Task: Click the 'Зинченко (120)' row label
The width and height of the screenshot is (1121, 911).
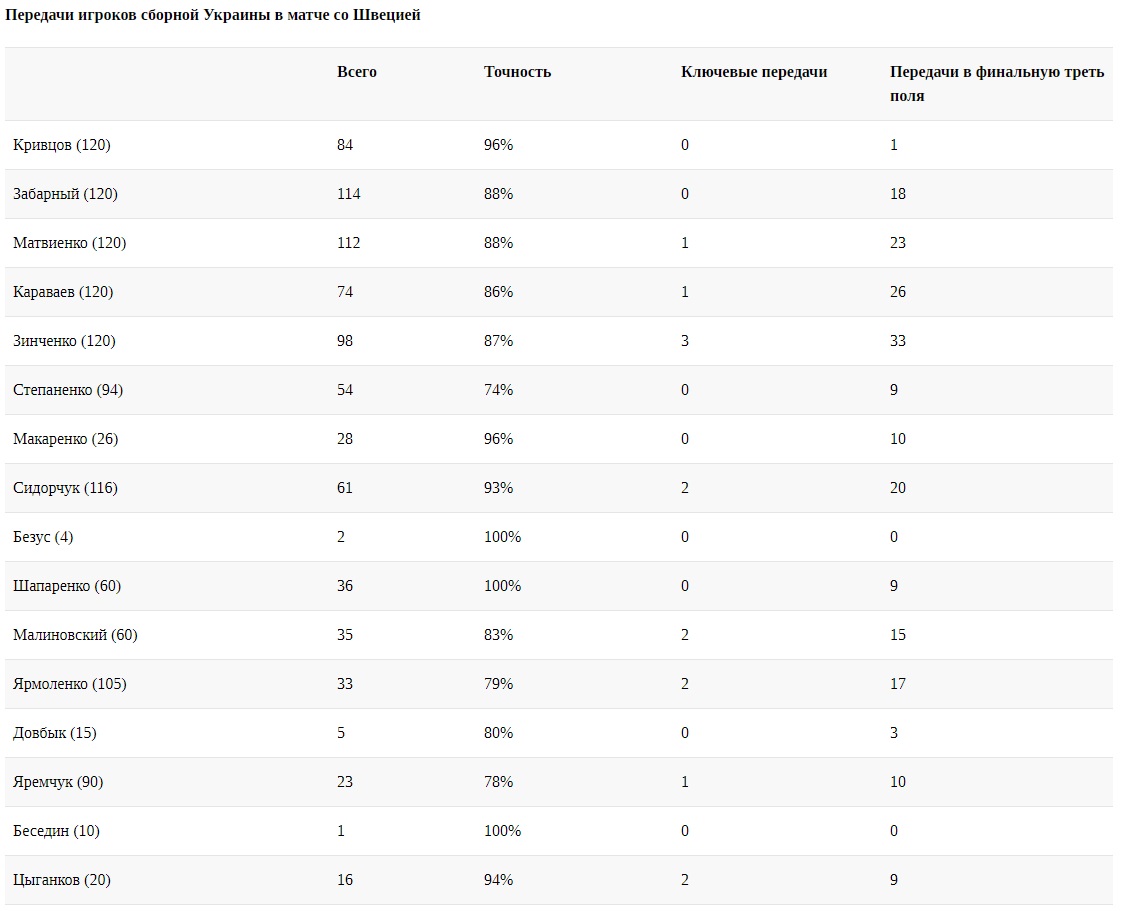Action: [64, 341]
